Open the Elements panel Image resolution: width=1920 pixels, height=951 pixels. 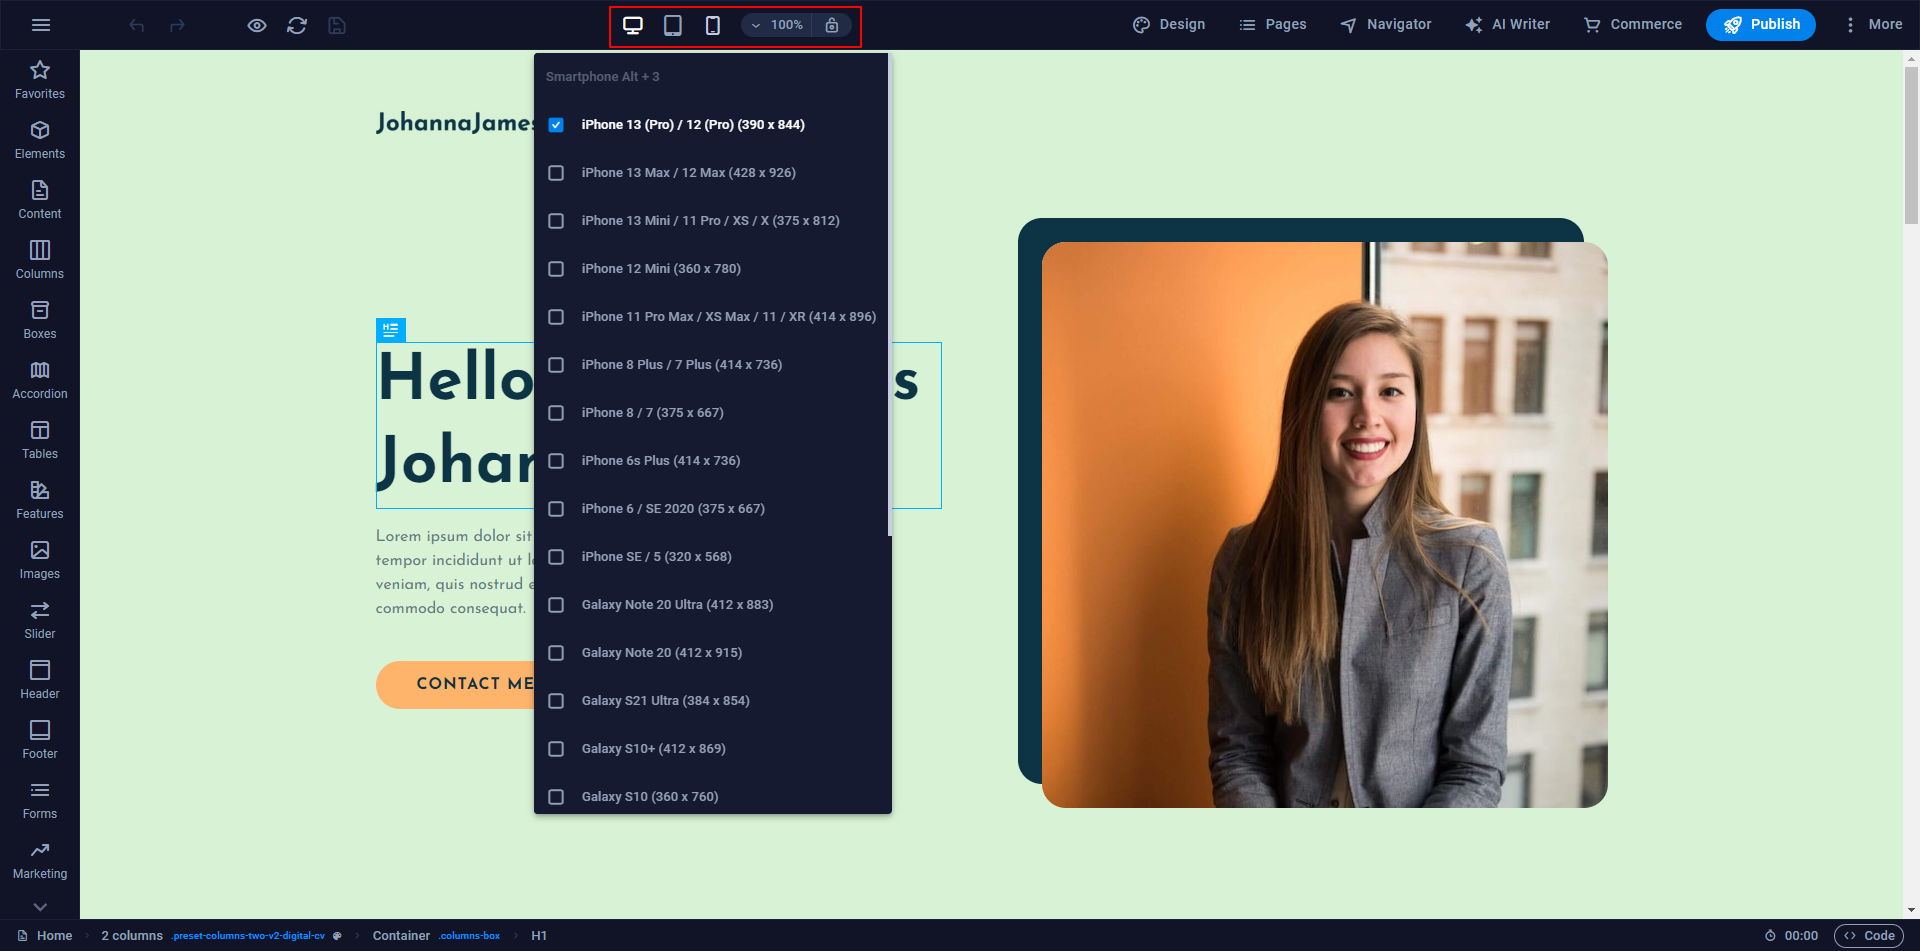[x=40, y=140]
